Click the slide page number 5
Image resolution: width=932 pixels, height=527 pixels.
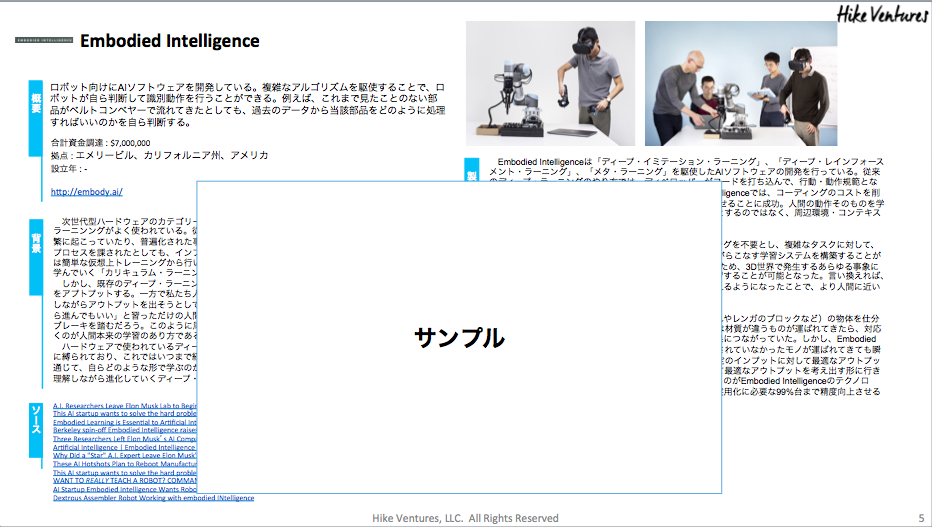click(x=921, y=519)
